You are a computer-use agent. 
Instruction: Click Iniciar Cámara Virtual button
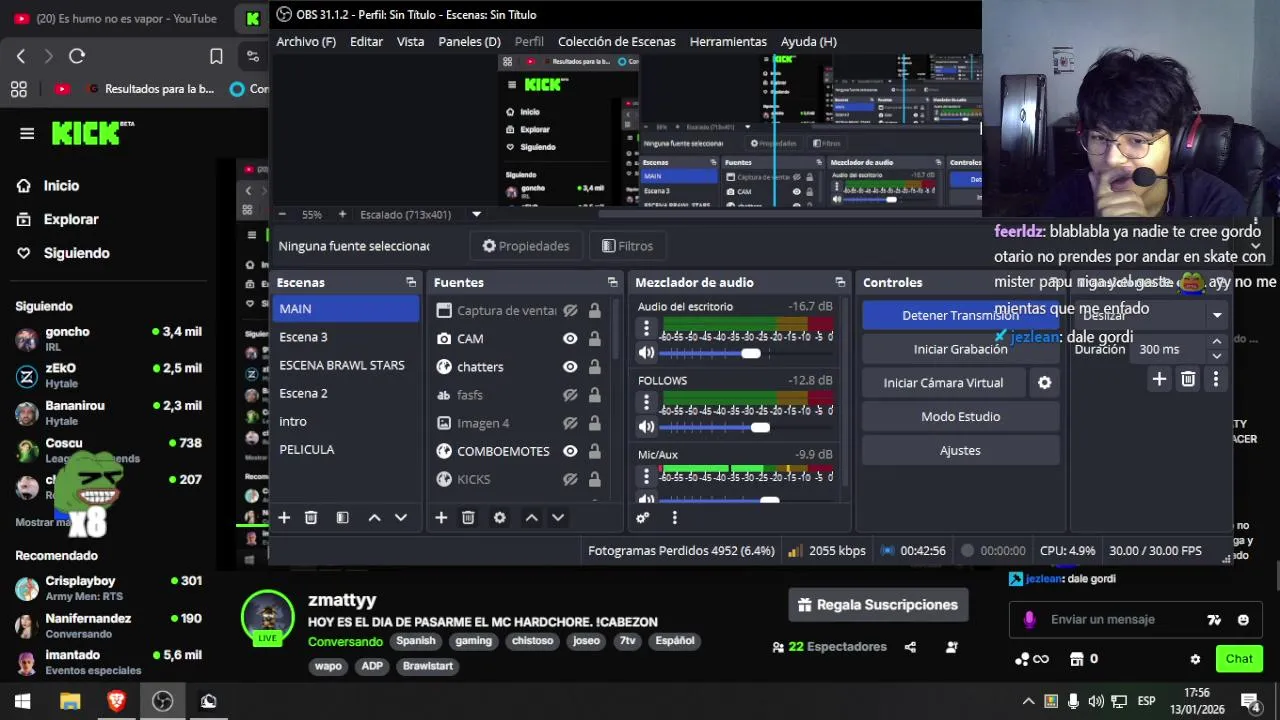point(943,383)
